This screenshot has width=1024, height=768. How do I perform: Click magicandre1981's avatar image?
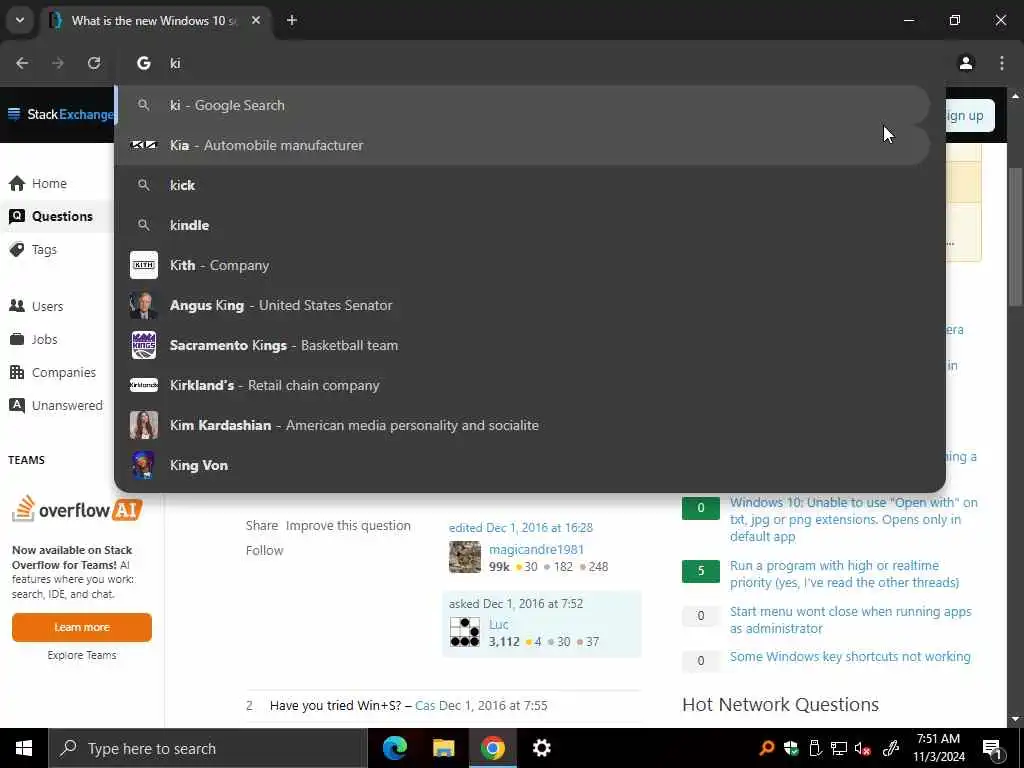tap(465, 557)
